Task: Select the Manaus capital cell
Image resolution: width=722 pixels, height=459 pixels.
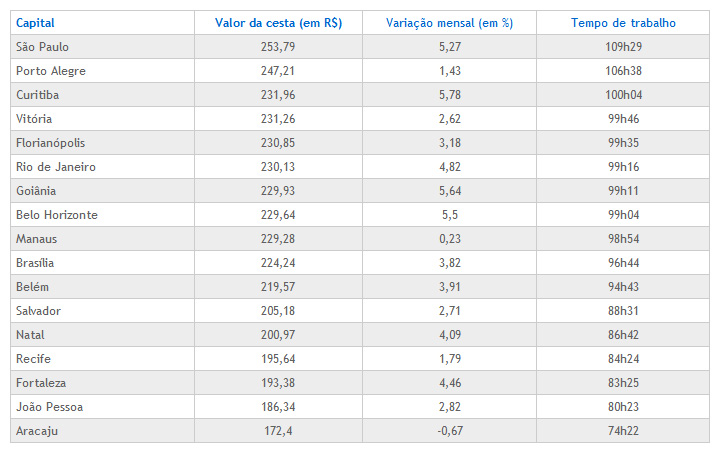Action: point(37,239)
